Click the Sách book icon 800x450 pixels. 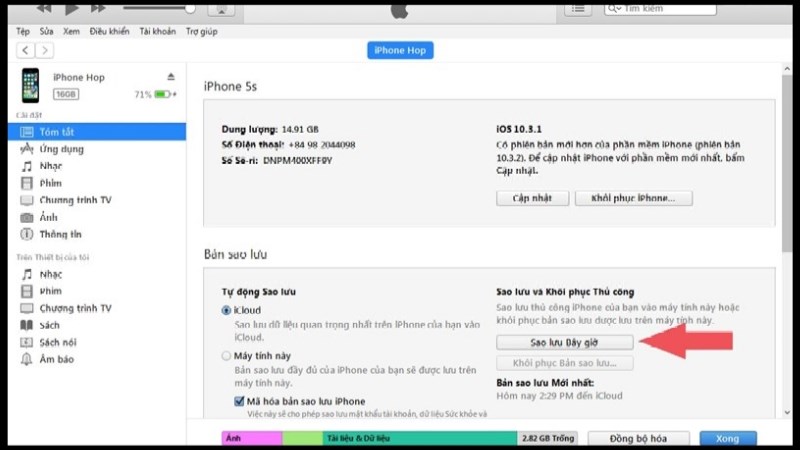27,325
